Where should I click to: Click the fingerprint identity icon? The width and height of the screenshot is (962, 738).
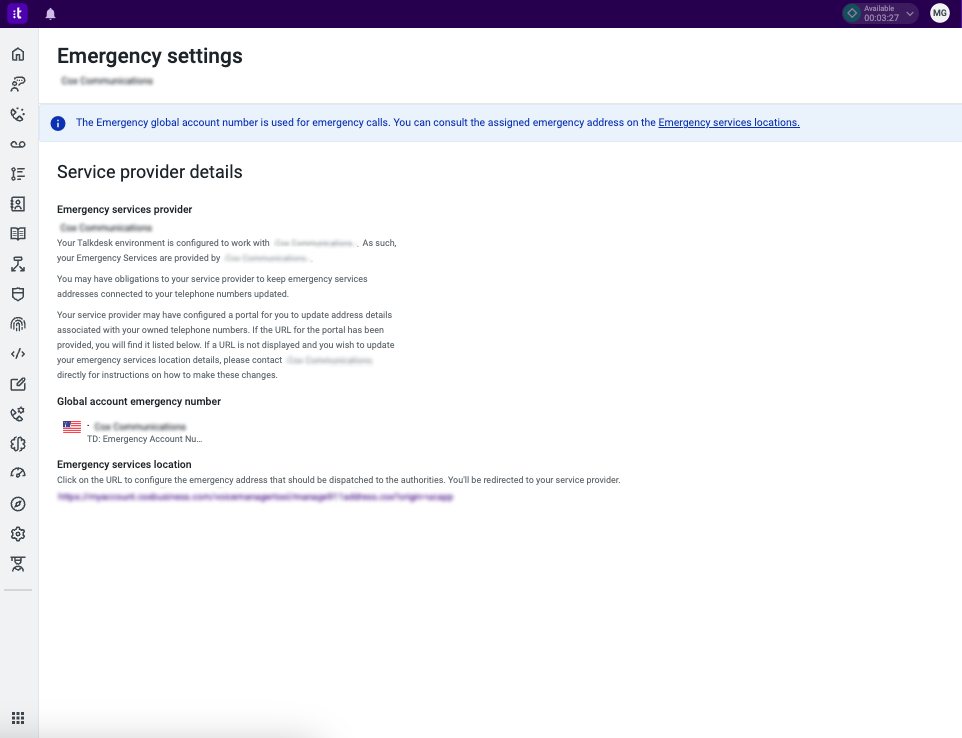(18, 324)
